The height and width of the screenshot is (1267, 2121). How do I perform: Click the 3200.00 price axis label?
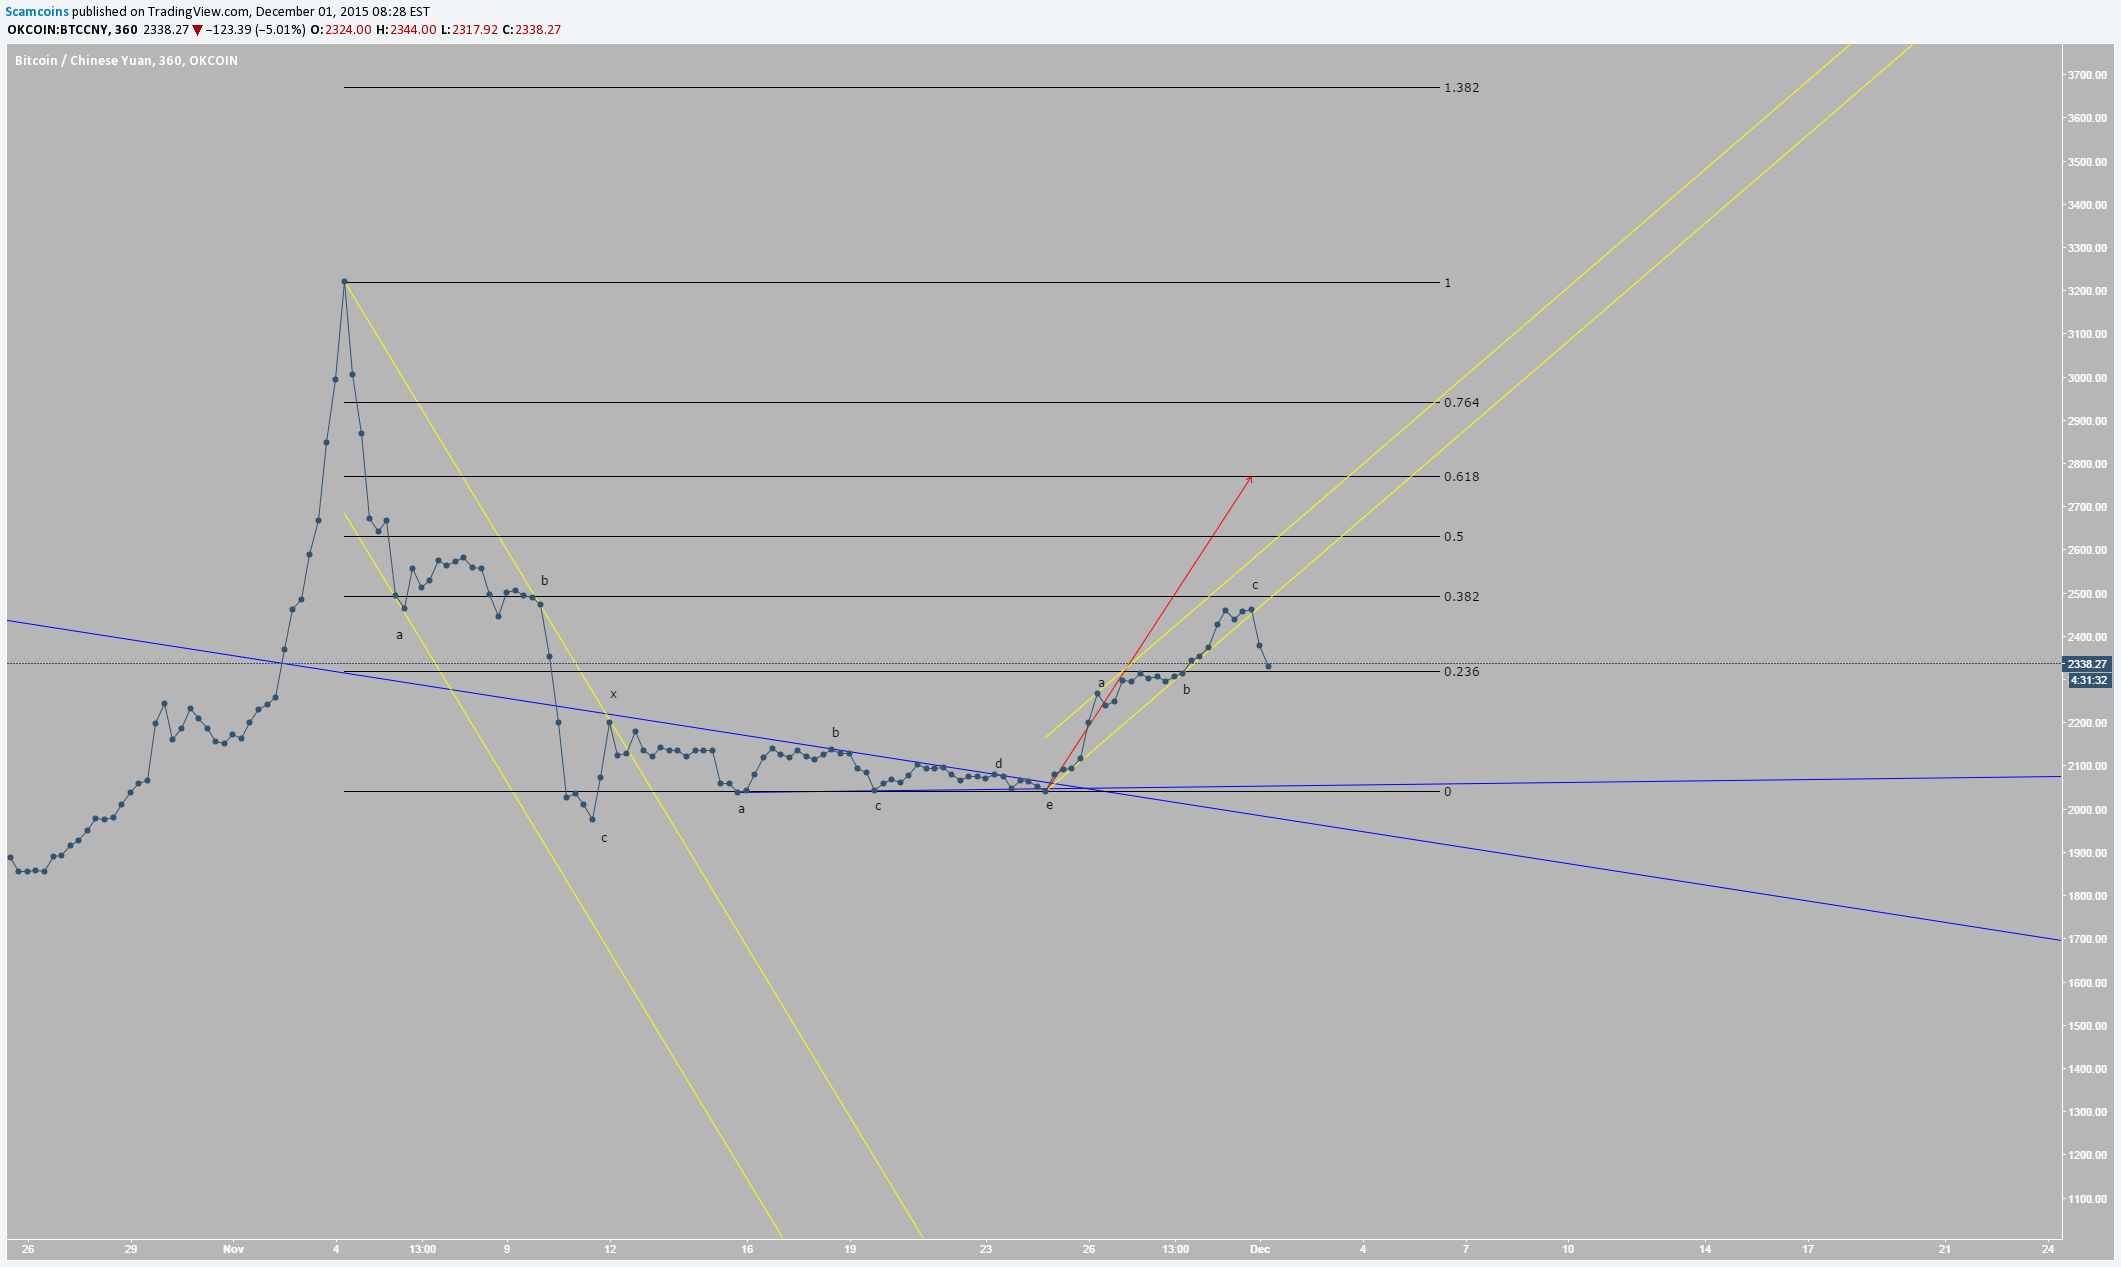click(x=2087, y=291)
